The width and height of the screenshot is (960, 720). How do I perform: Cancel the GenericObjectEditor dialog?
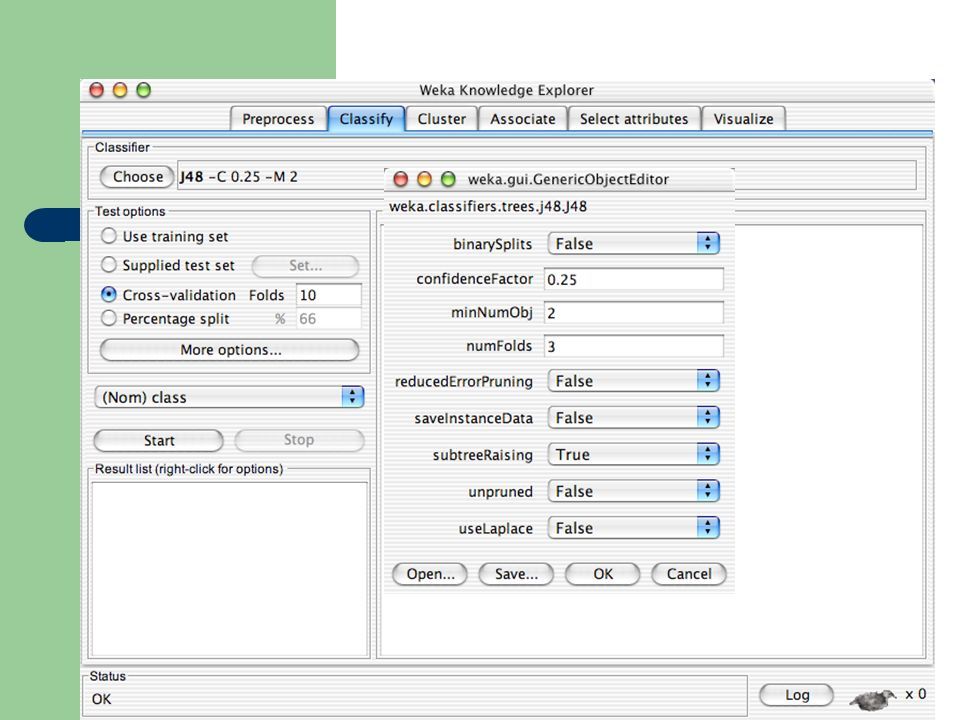(x=689, y=574)
